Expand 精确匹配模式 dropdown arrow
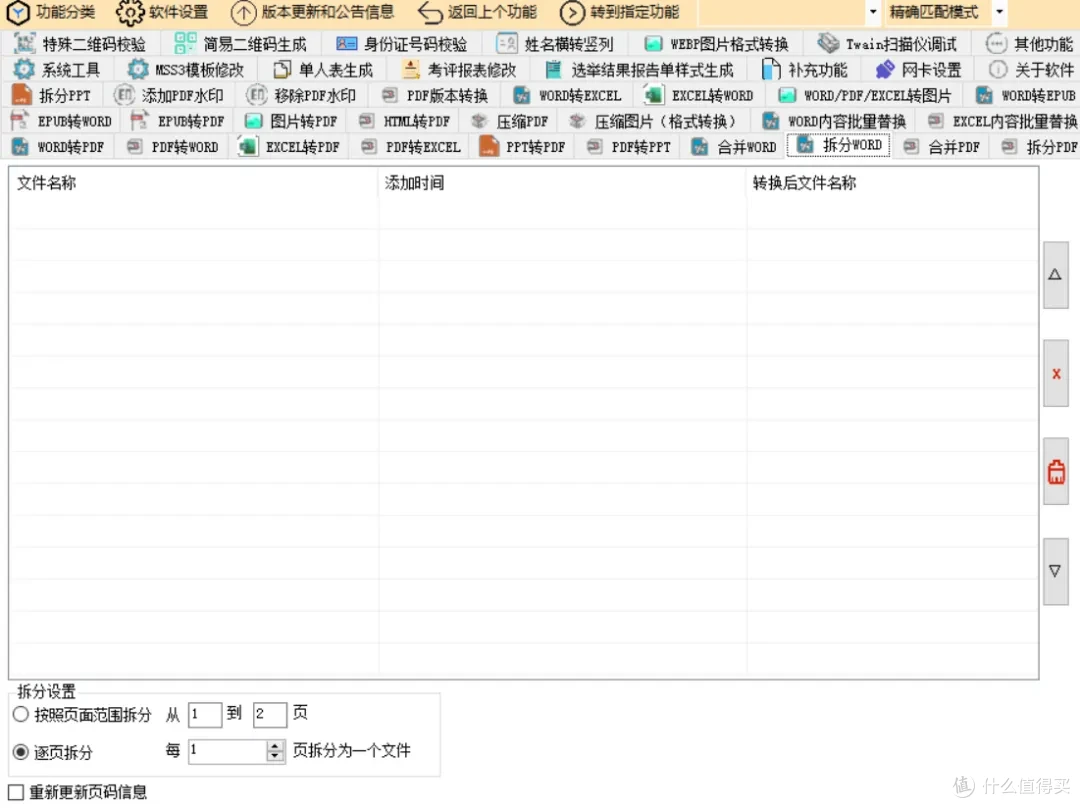Viewport: 1080px width, 808px height. tap(999, 12)
